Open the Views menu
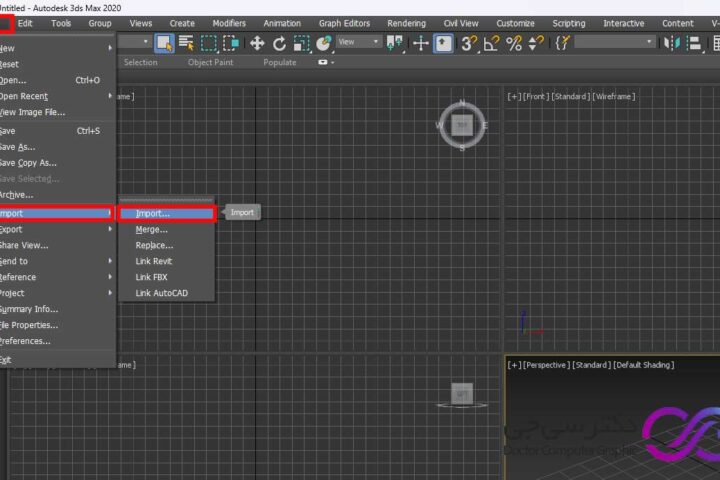 141,23
